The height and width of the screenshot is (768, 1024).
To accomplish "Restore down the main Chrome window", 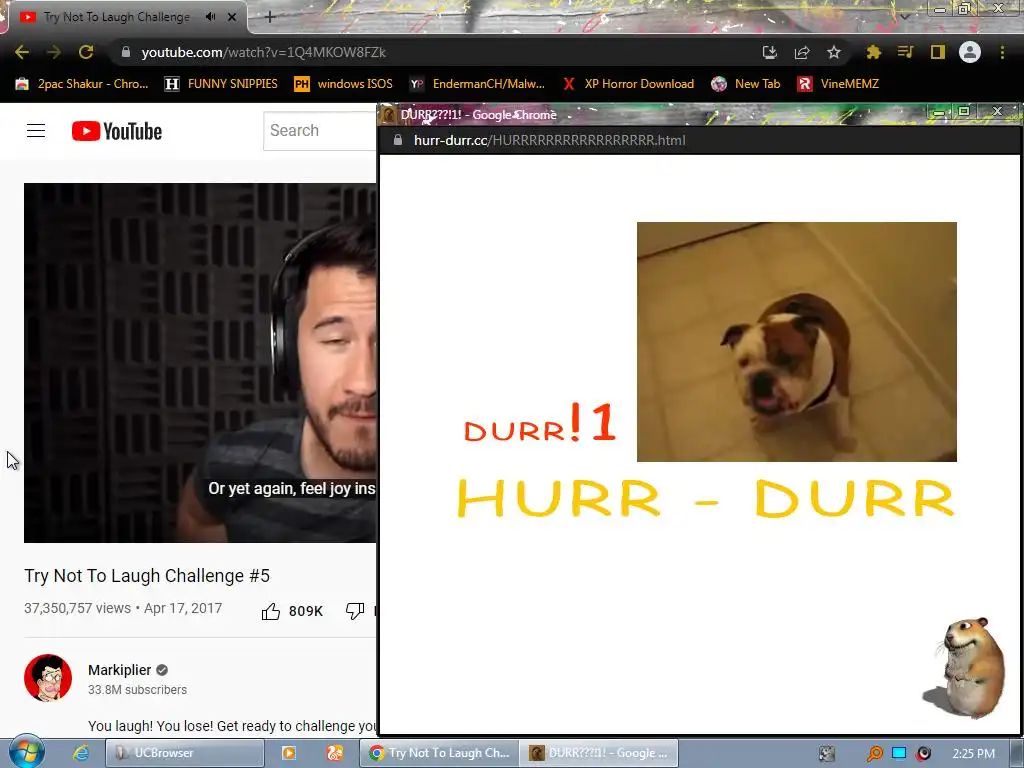I will pos(964,9).
